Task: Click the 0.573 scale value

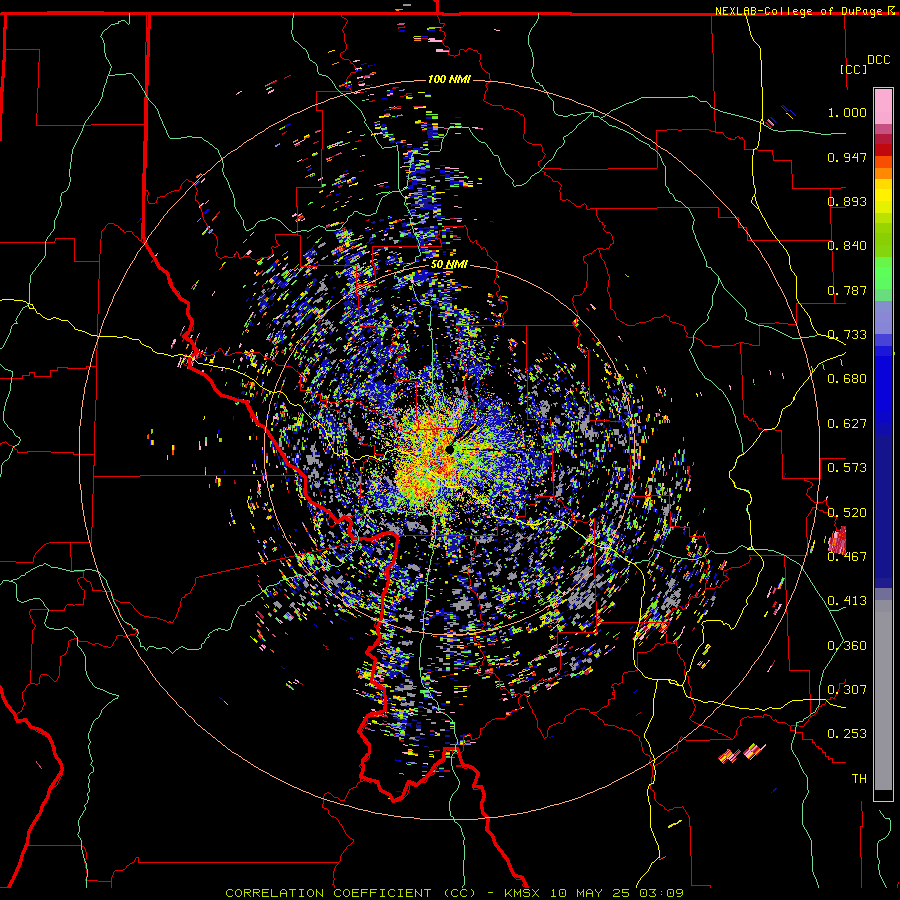Action: [847, 468]
